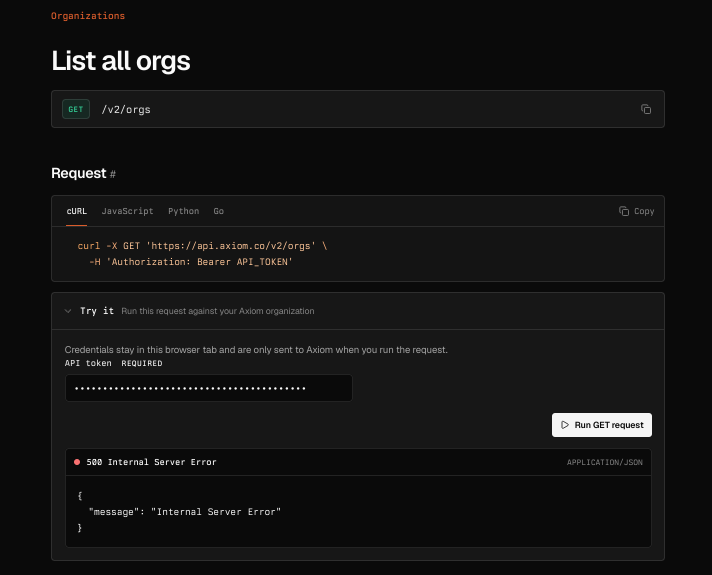Click the REQUIRED label beside API token
This screenshot has height=575, width=712.
142,363
